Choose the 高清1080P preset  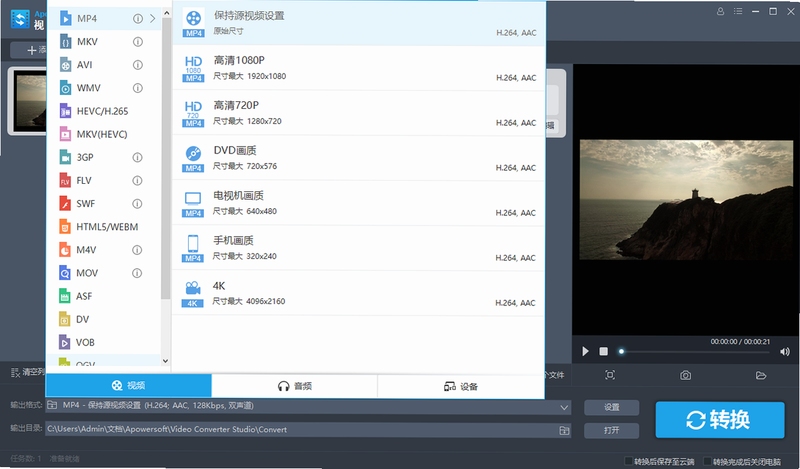pyautogui.click(x=359, y=68)
